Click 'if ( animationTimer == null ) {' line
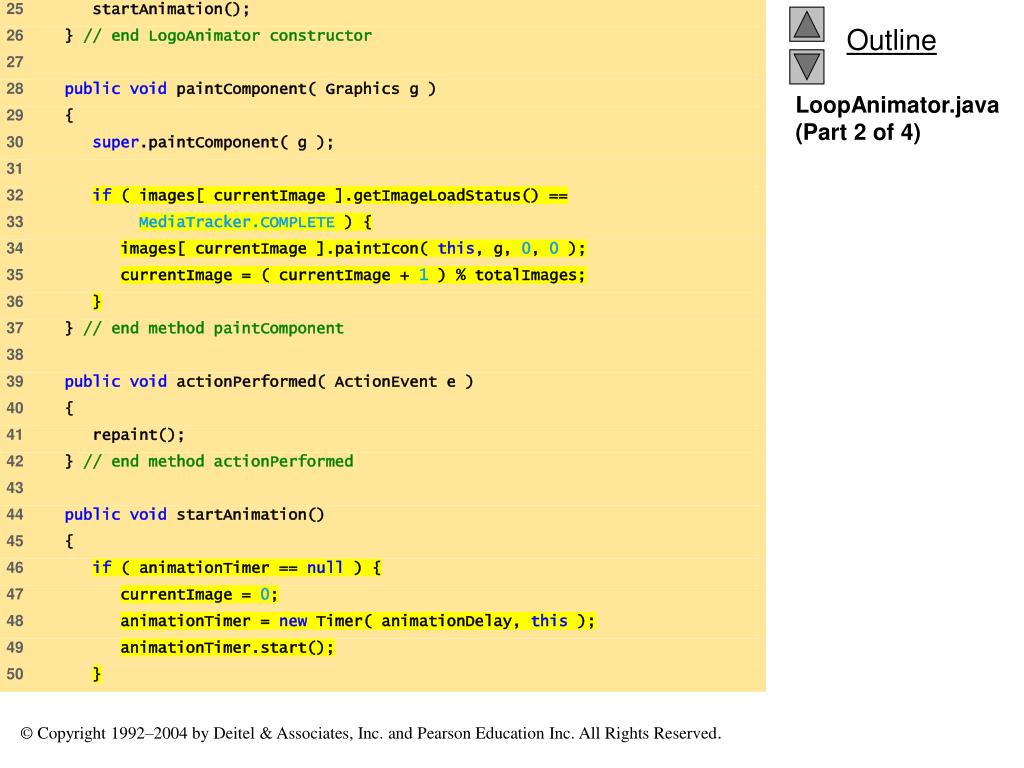Image resolution: width=1024 pixels, height=768 pixels. (x=236, y=568)
